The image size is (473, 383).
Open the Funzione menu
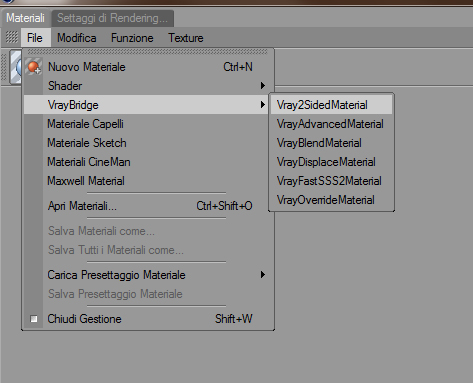coord(132,38)
